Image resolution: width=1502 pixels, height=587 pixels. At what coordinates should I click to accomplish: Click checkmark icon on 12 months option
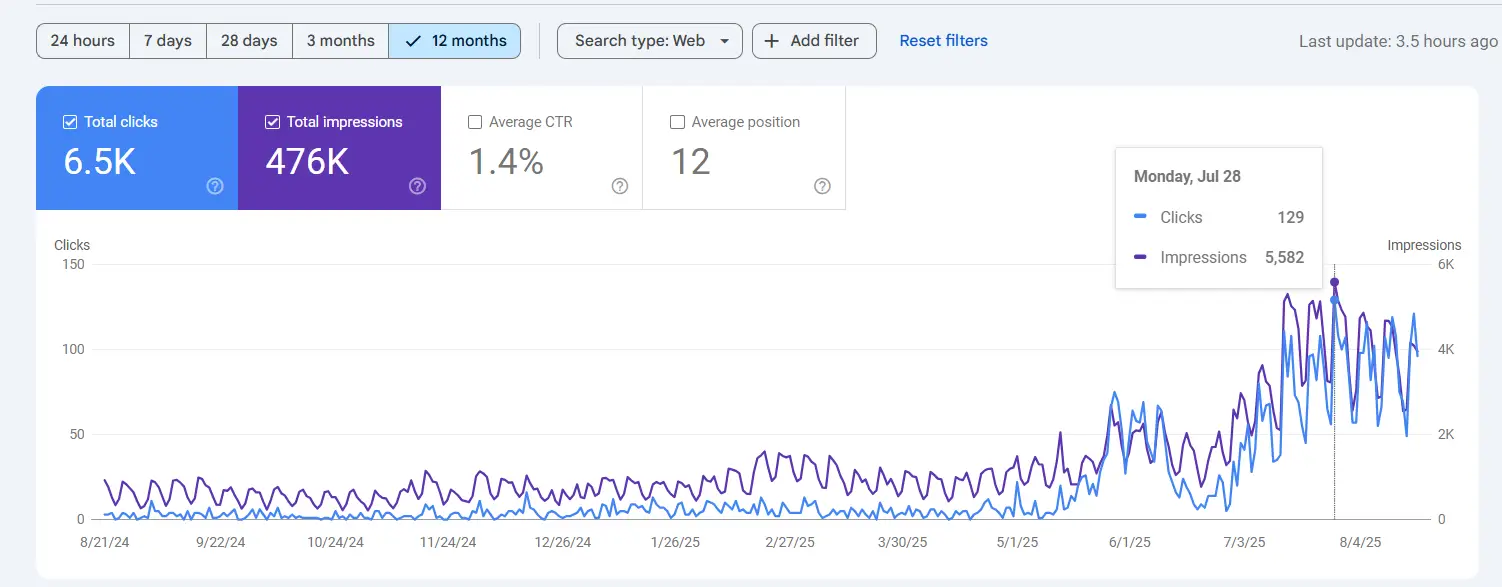413,41
